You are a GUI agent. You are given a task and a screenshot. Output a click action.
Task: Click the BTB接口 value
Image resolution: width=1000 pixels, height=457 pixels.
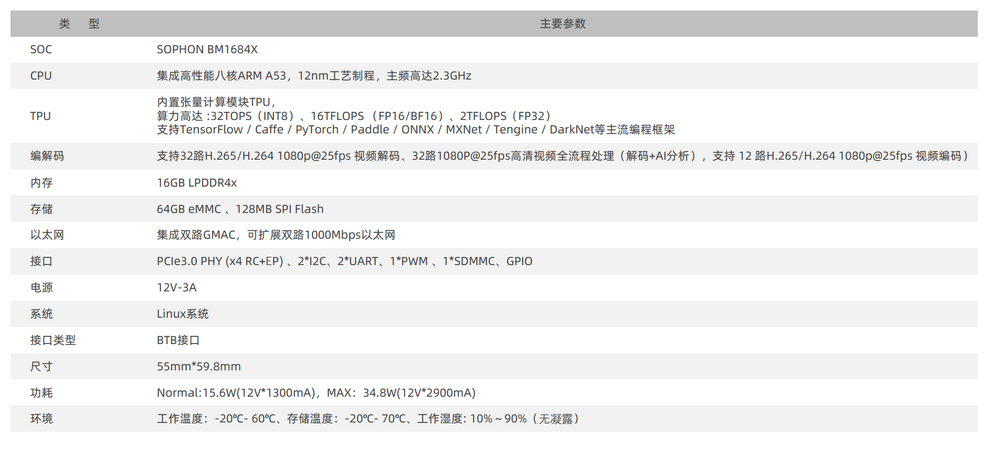pyautogui.click(x=178, y=340)
